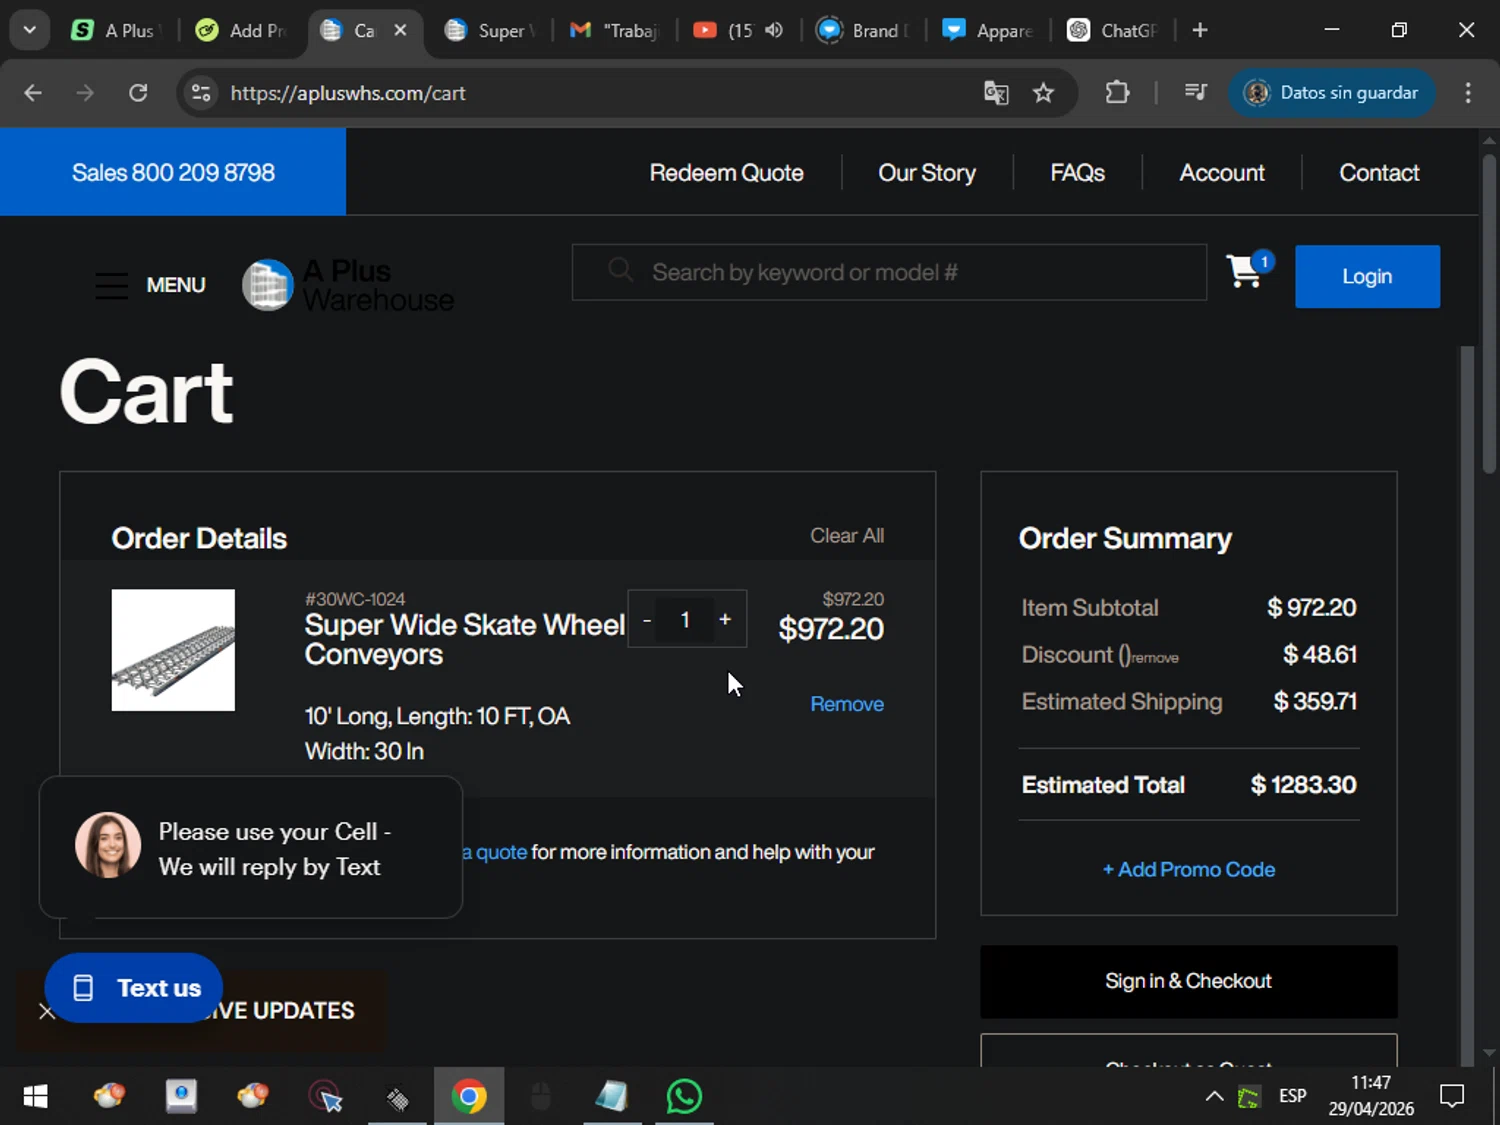Click the search magnifier icon
This screenshot has height=1125, width=1500.
tap(620, 270)
